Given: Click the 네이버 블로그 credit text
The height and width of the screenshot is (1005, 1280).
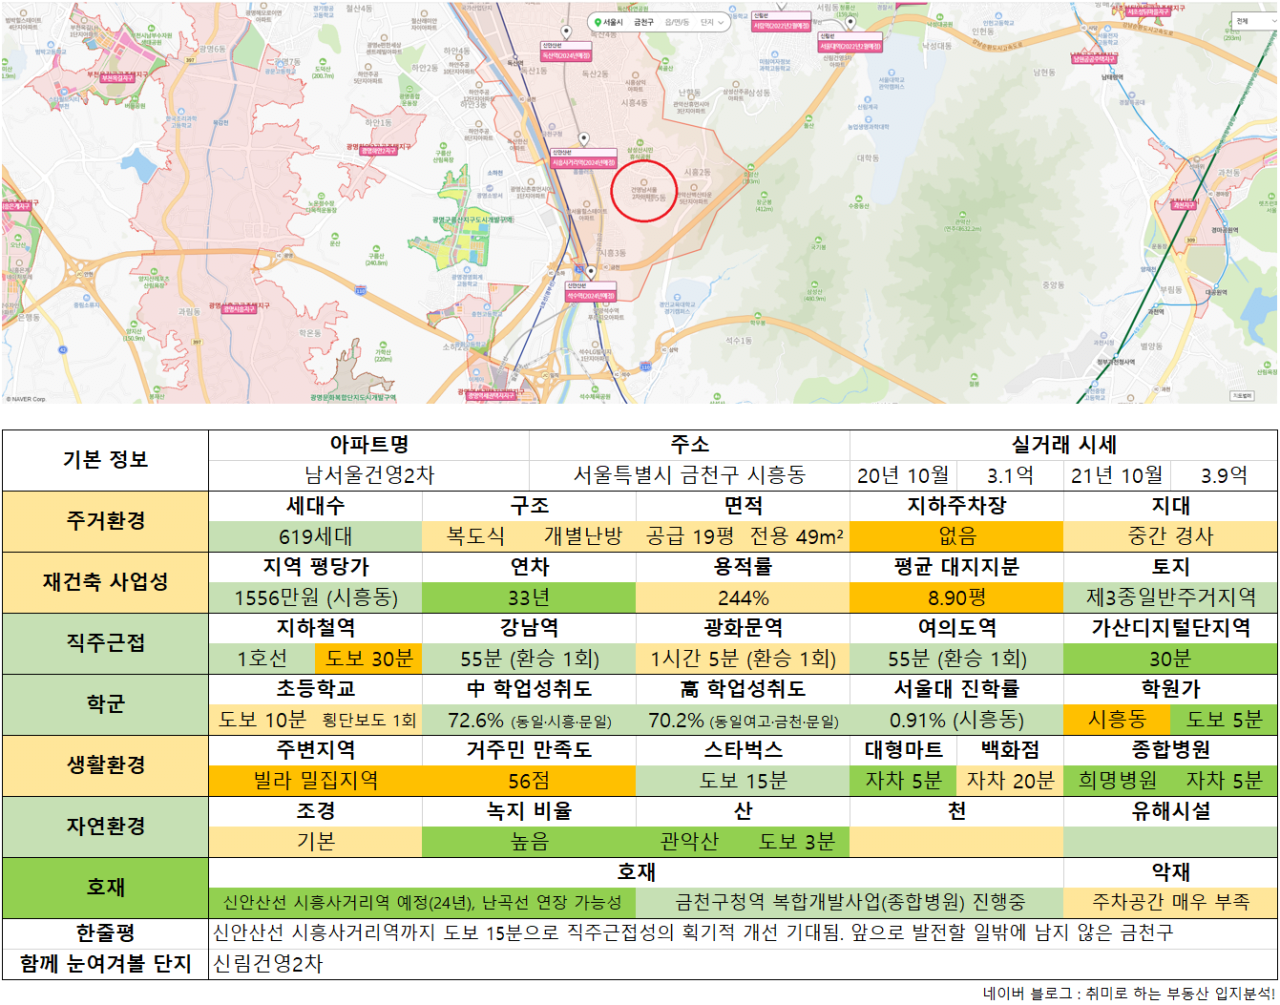Looking at the screenshot, I should [x=1128, y=993].
